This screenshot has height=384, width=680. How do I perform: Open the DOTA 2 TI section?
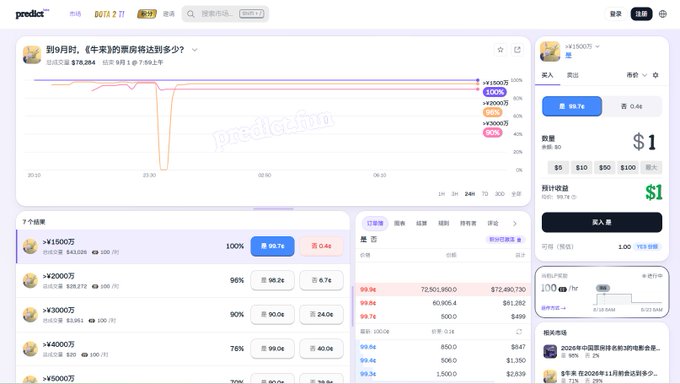point(109,14)
